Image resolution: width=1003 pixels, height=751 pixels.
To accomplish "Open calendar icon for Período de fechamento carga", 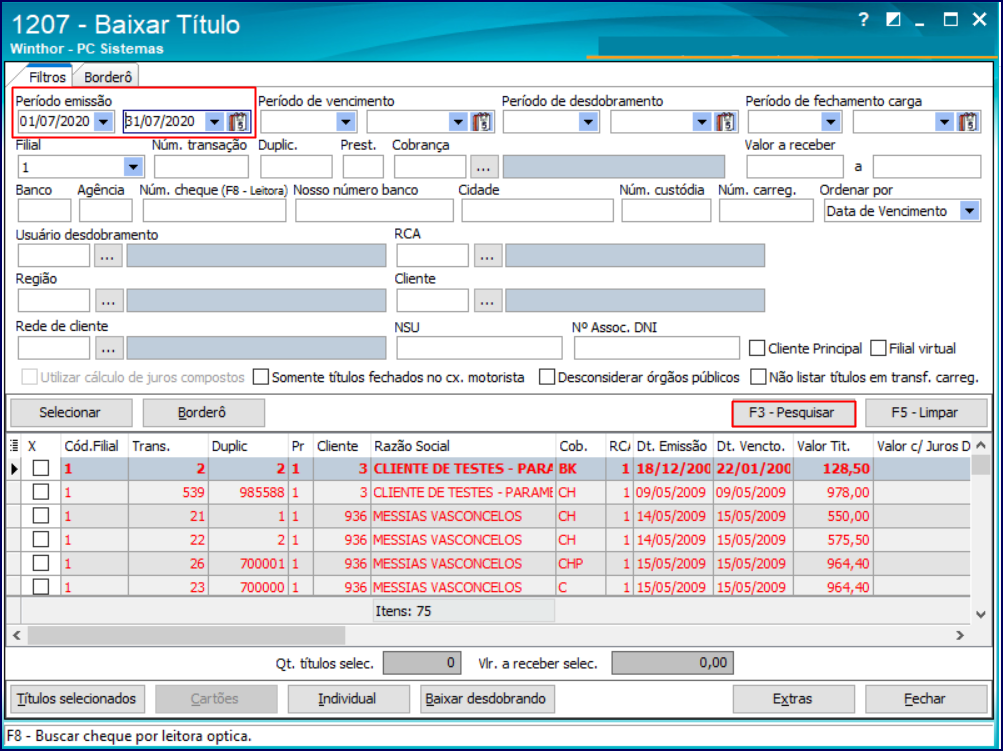I will click(x=968, y=122).
